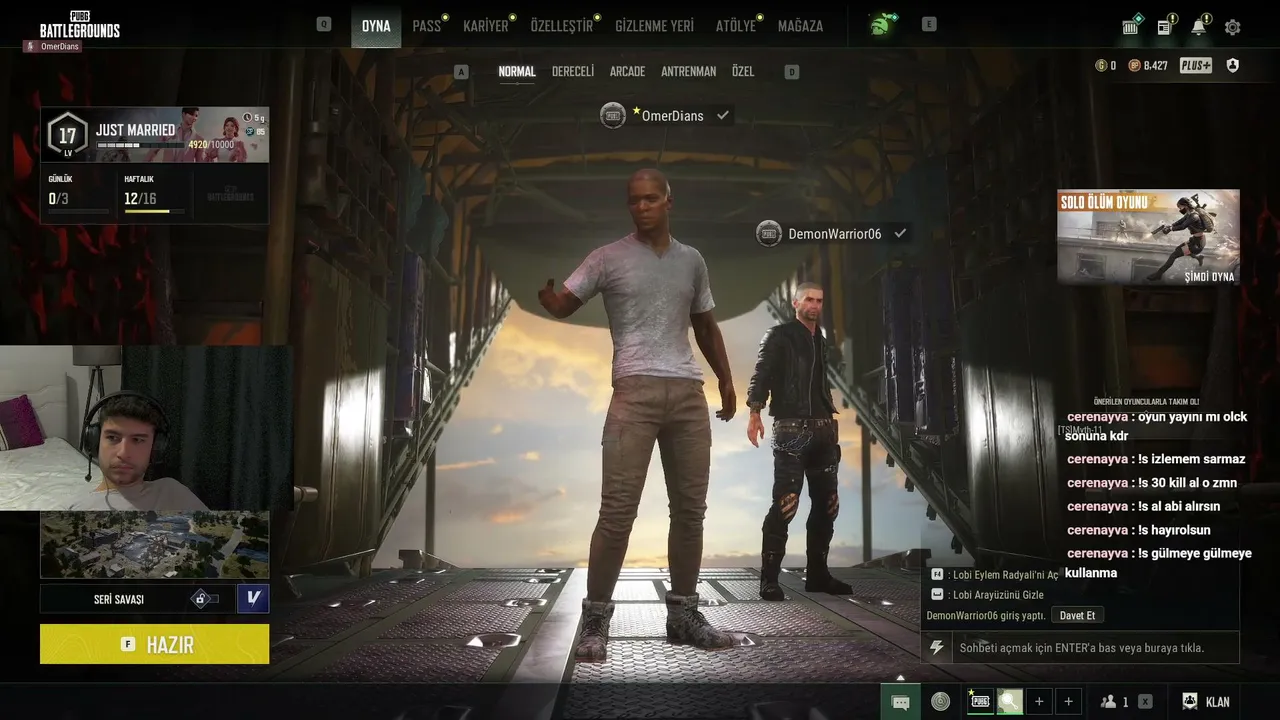Click the HAFTALIK 12/16 mission bar

click(x=154, y=211)
